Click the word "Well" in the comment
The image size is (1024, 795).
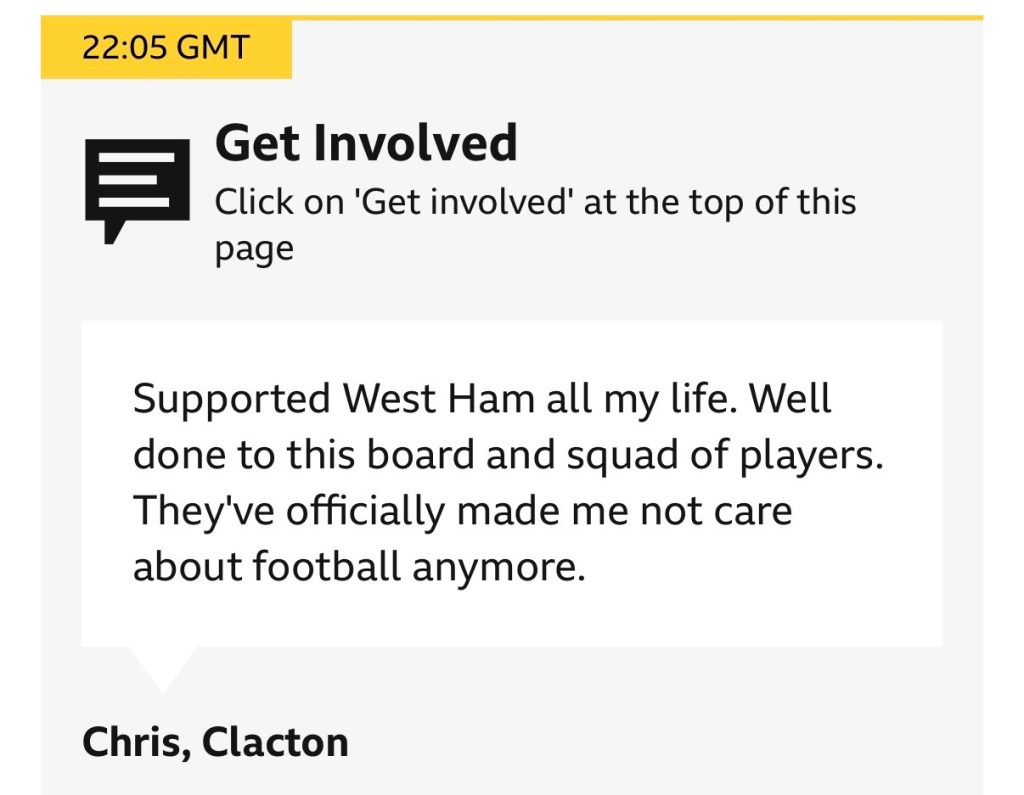[x=790, y=399]
